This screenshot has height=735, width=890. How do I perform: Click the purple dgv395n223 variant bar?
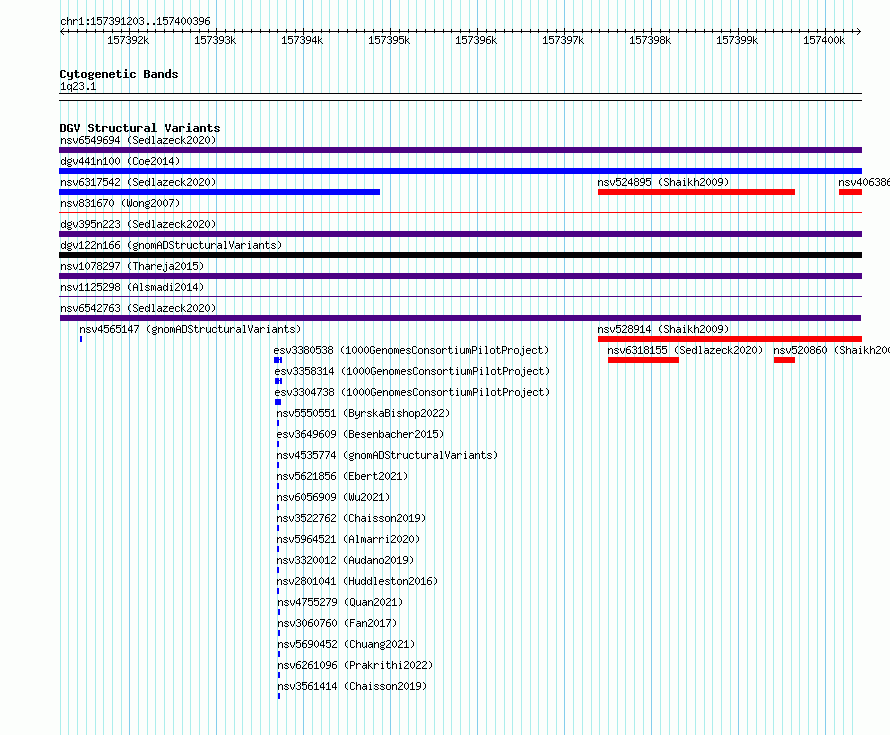[x=460, y=234]
